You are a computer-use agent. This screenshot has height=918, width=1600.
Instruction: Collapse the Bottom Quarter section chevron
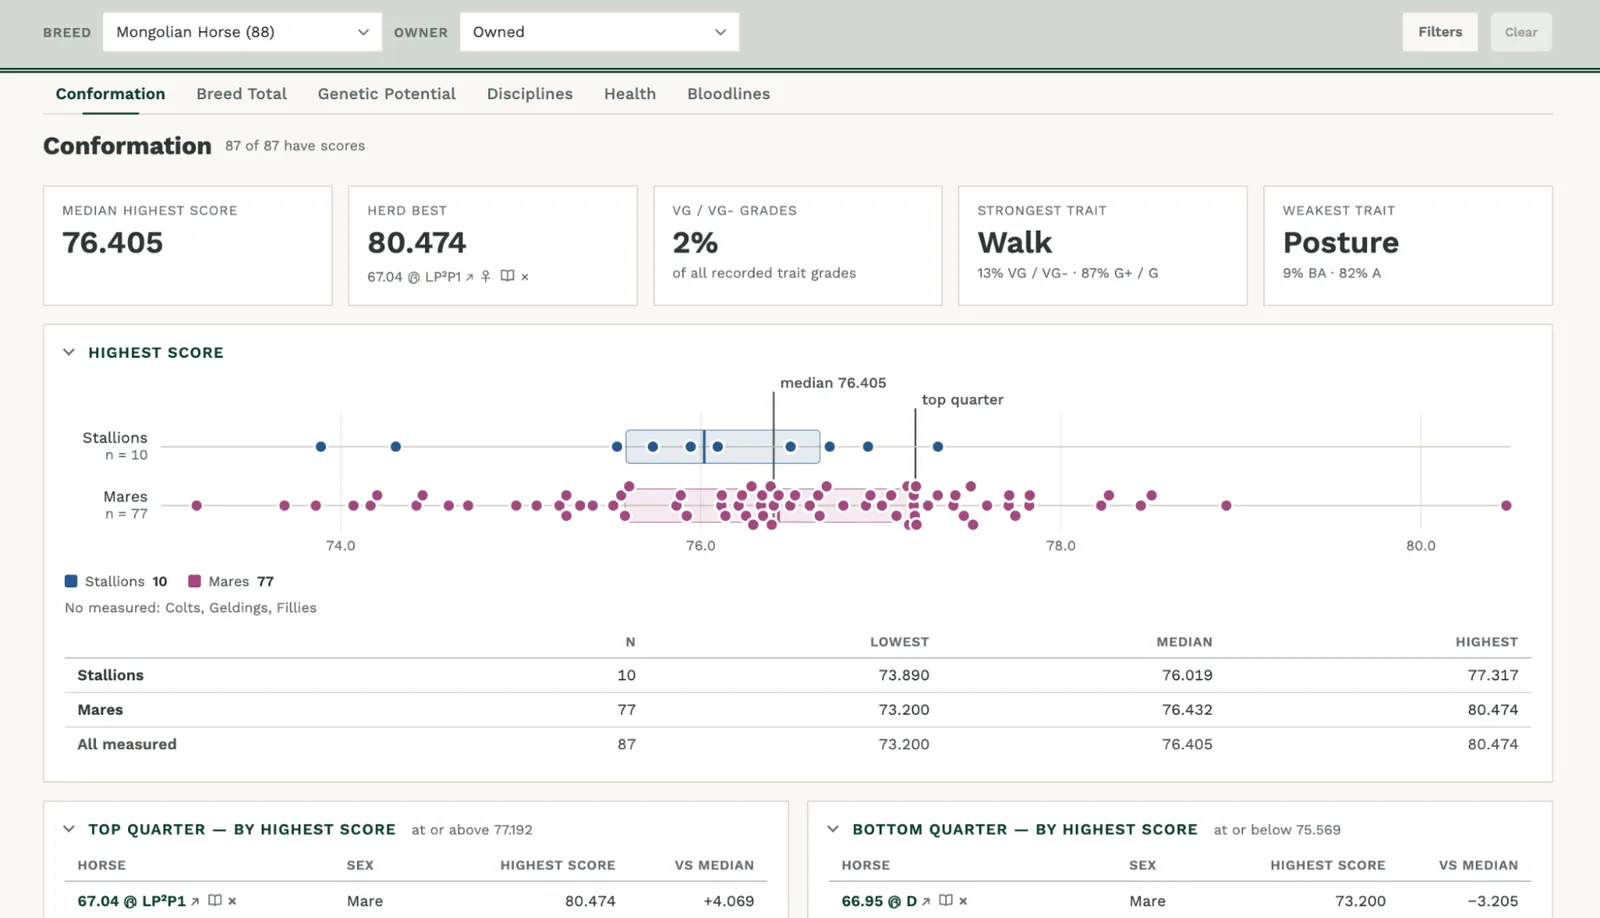click(833, 829)
